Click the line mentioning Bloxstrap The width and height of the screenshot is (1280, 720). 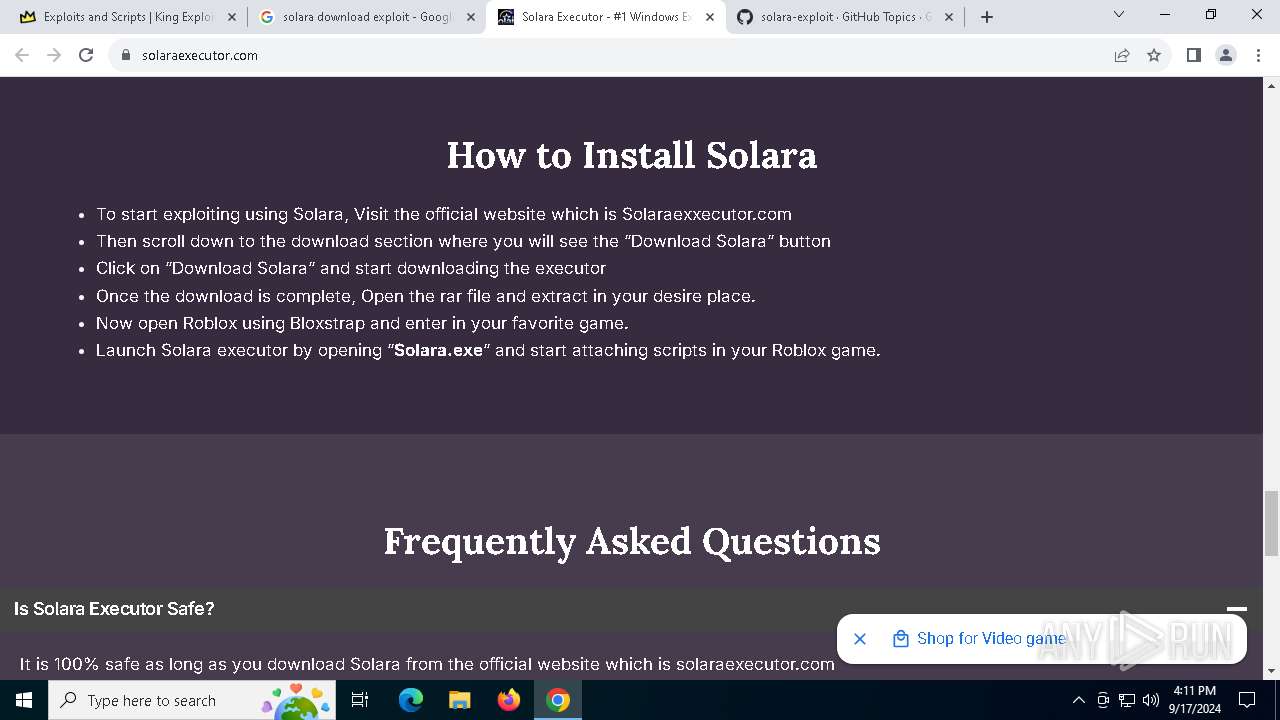click(362, 323)
